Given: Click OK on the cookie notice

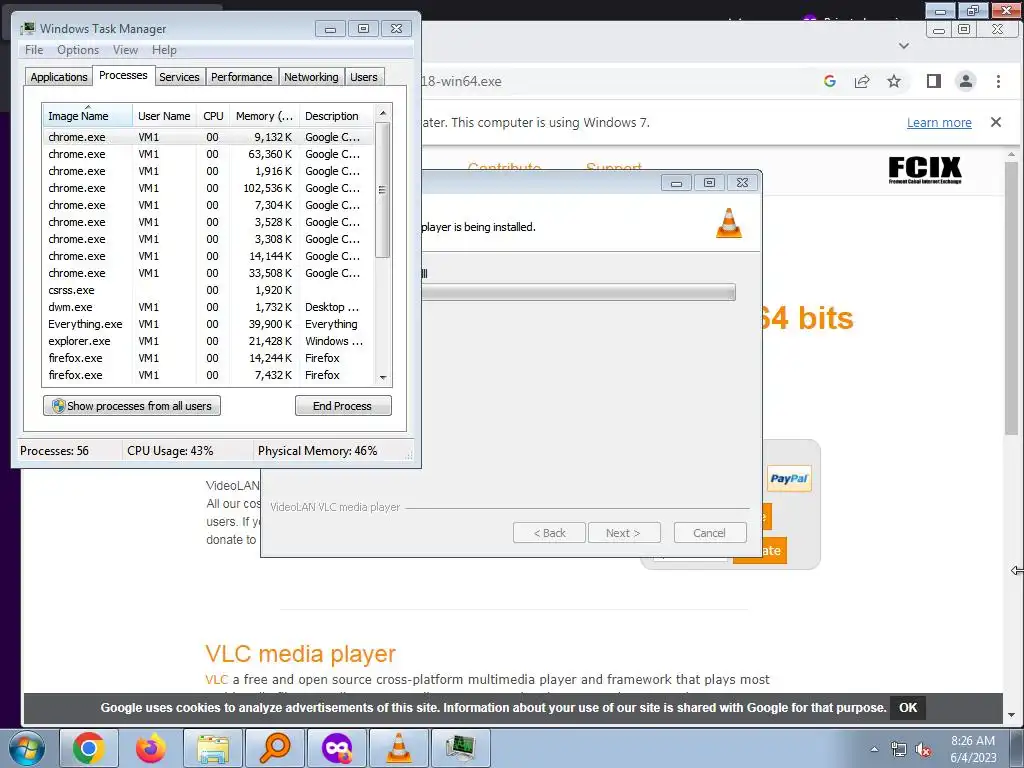Looking at the screenshot, I should pos(908,707).
